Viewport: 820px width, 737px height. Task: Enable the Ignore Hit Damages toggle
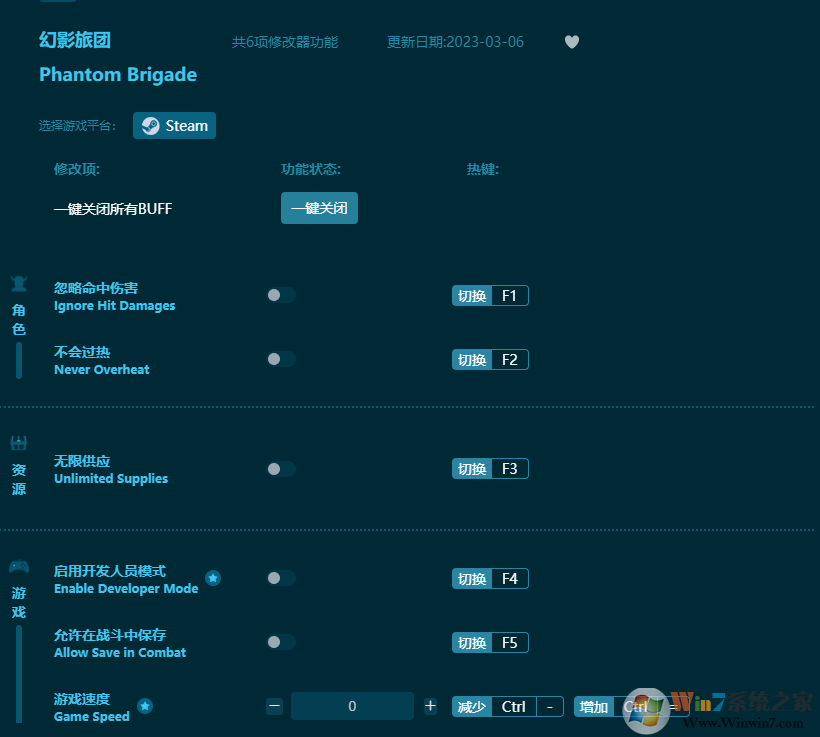(280, 295)
